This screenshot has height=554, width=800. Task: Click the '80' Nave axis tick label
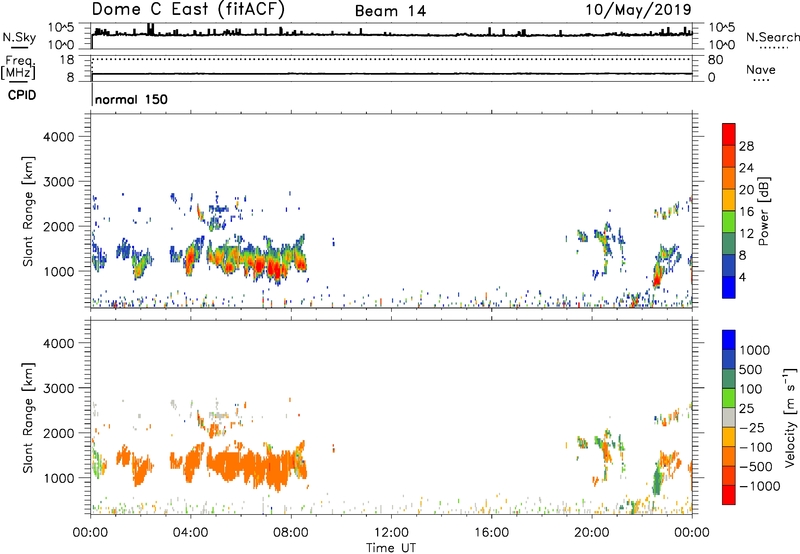[x=715, y=60]
